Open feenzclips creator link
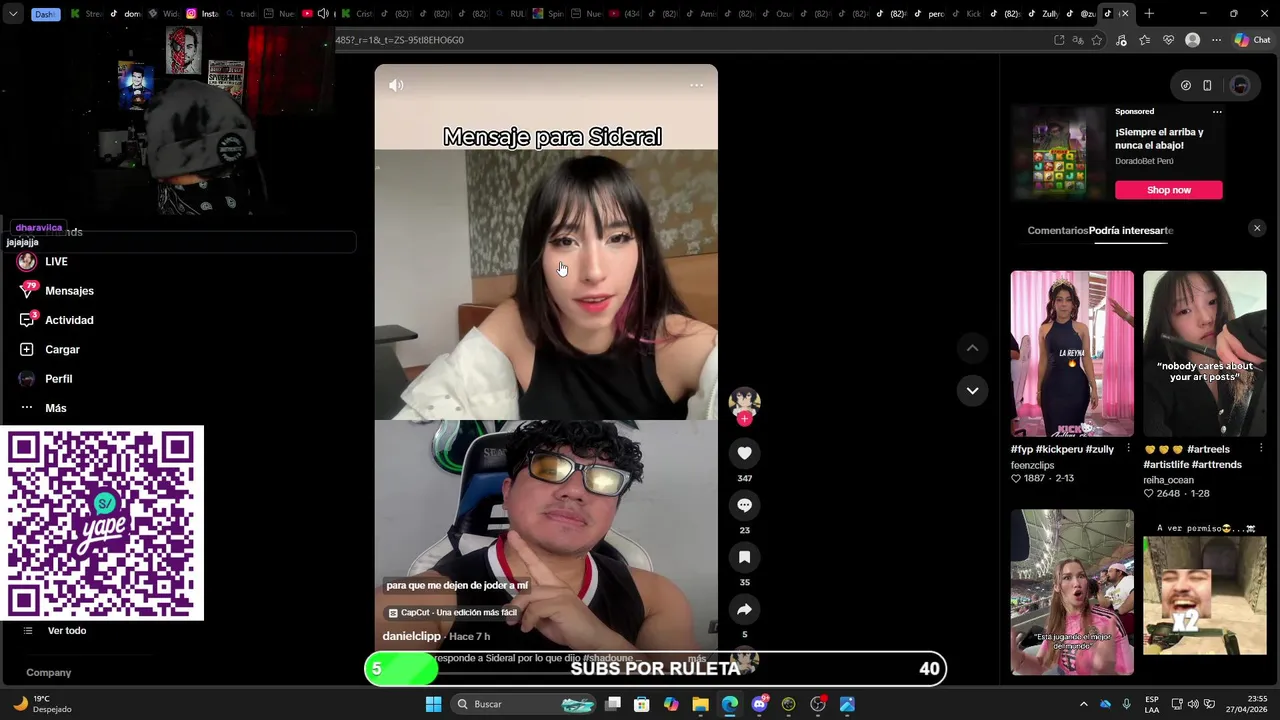 point(1032,465)
